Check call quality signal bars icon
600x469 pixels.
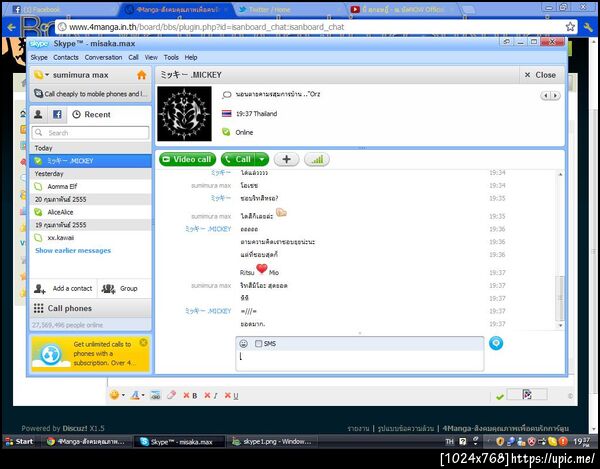pos(317,160)
